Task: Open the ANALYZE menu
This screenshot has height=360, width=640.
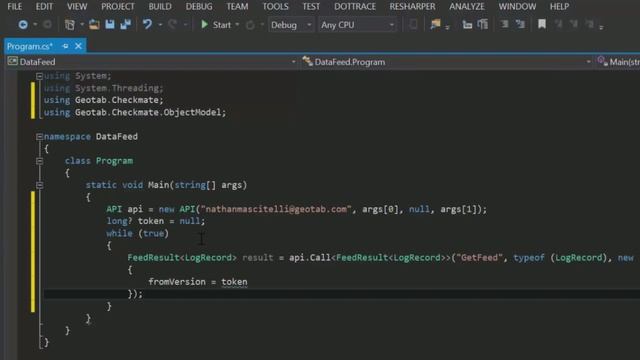Action: click(467, 7)
